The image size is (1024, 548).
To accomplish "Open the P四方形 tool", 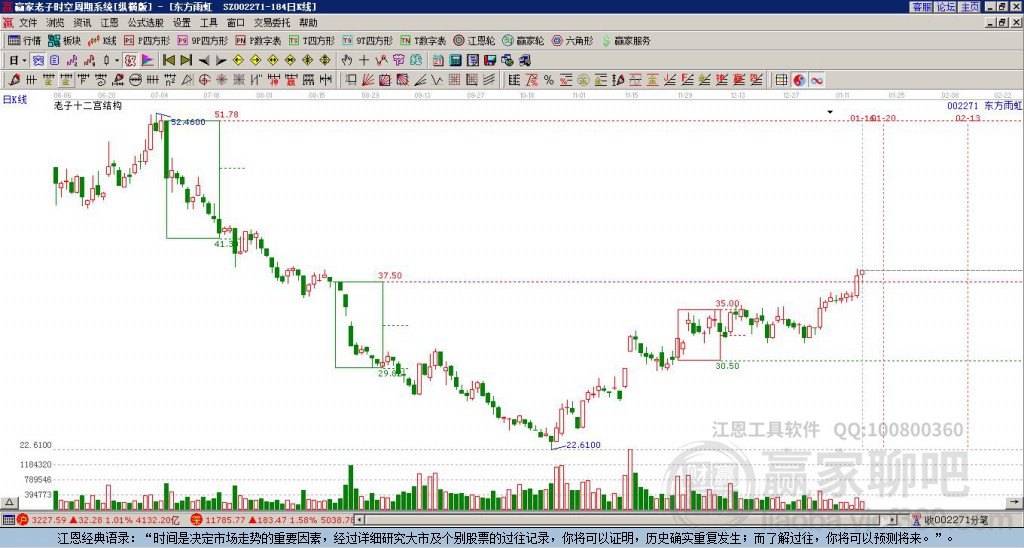I will (147, 40).
